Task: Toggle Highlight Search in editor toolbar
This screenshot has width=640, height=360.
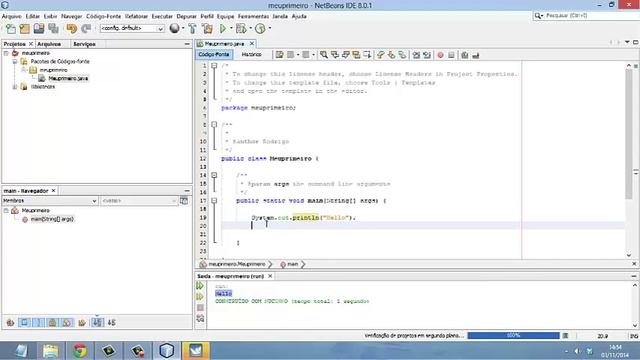Action: coord(356,55)
